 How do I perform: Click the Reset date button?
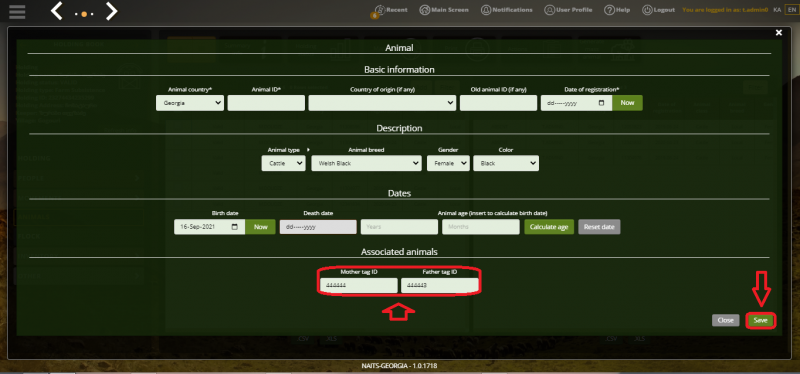click(599, 227)
